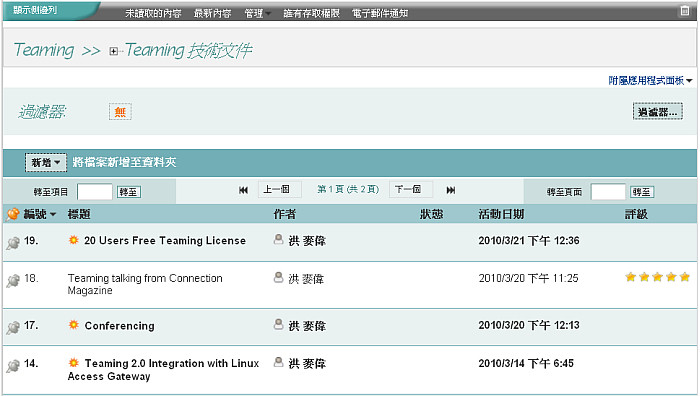Click 轉至 button next to 轉至項目
This screenshot has height=396, width=700.
(x=129, y=192)
